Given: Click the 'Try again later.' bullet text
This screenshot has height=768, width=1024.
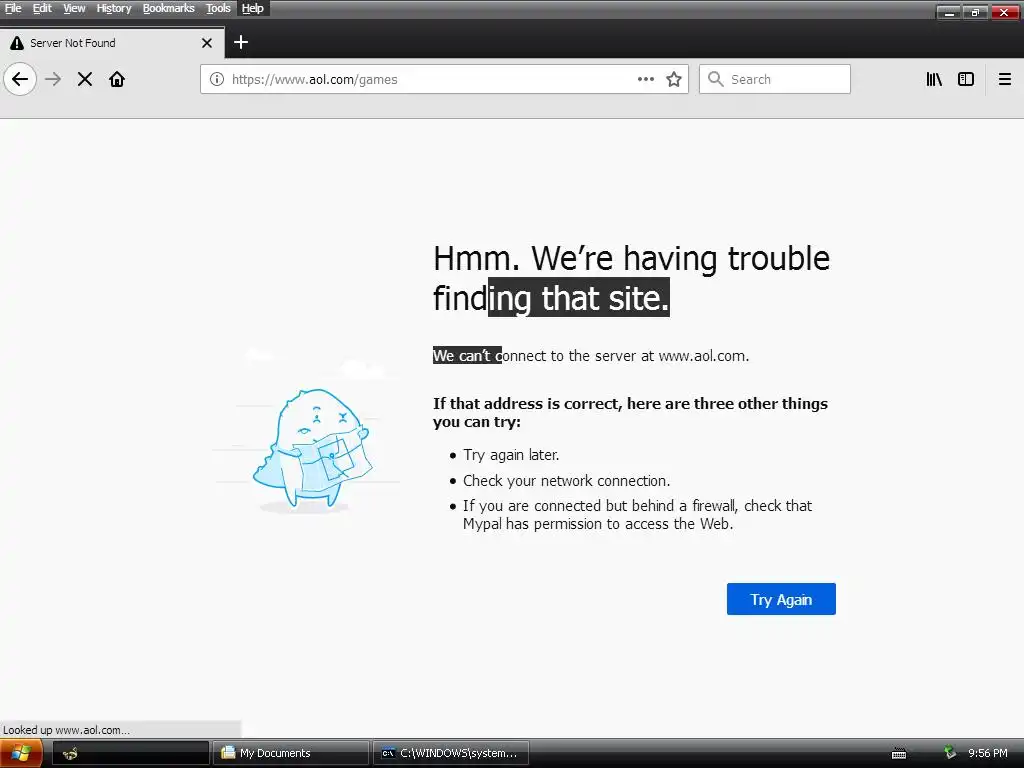Looking at the screenshot, I should (511, 455).
